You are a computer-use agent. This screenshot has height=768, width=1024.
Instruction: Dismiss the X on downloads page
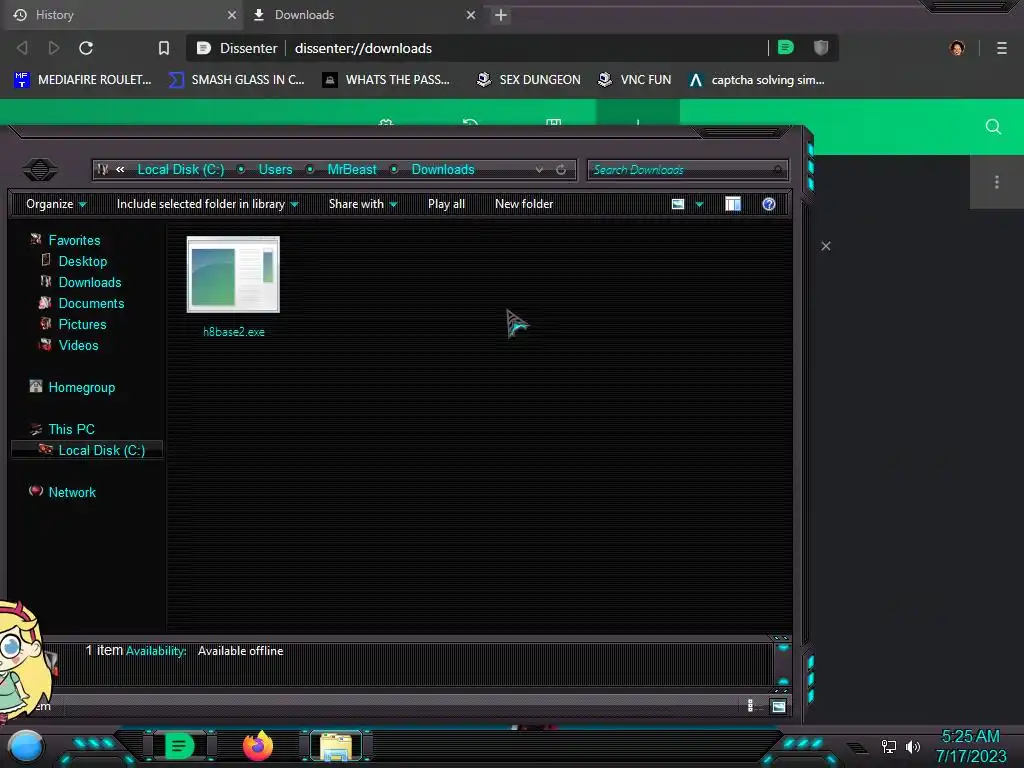826,246
